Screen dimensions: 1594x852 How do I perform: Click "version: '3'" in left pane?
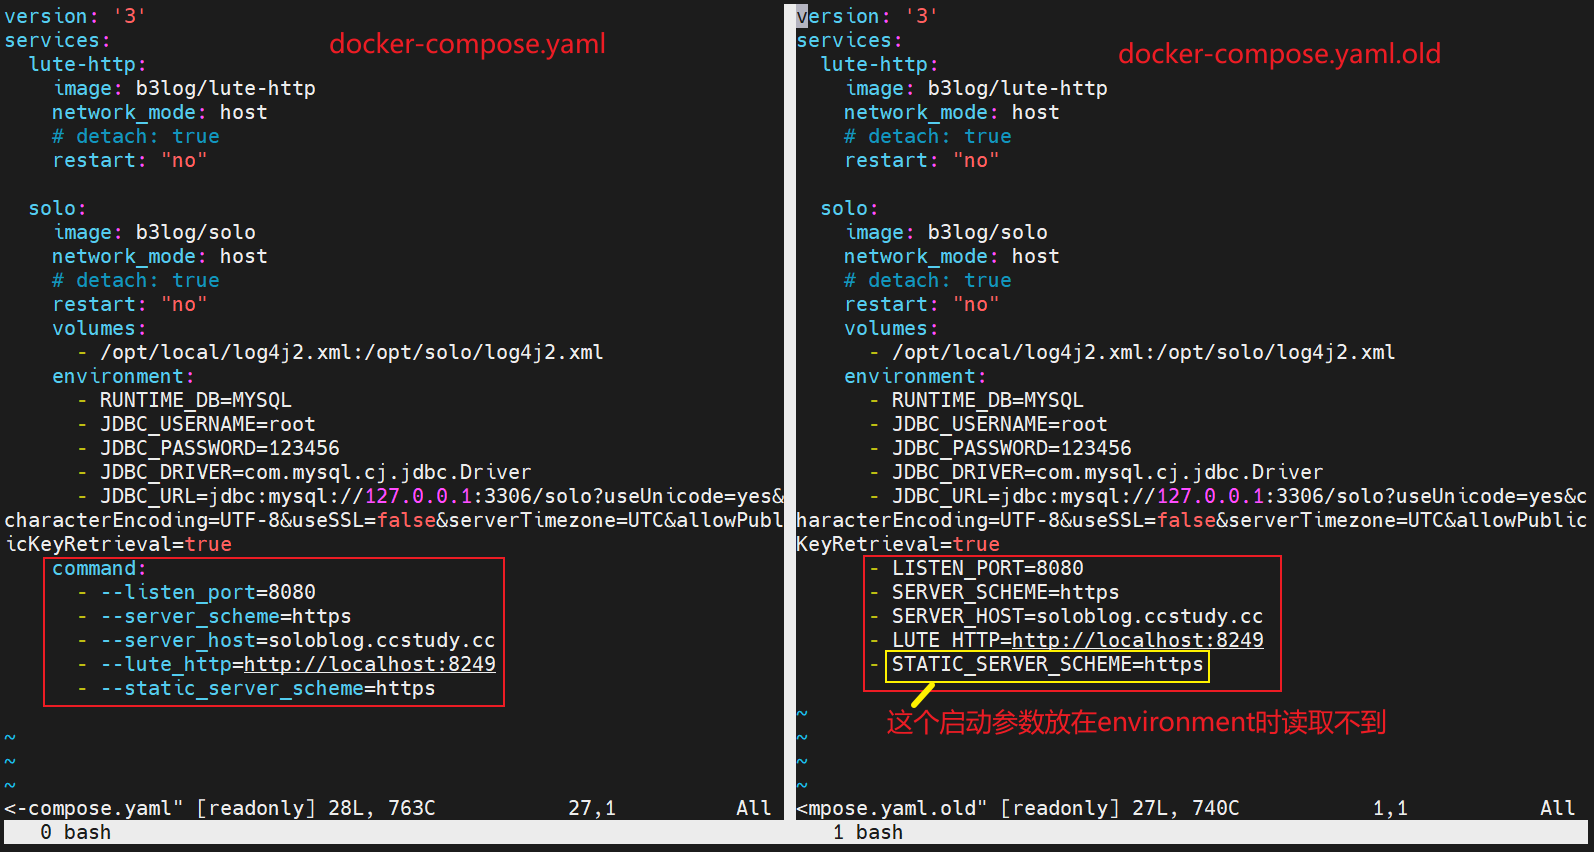point(76,16)
